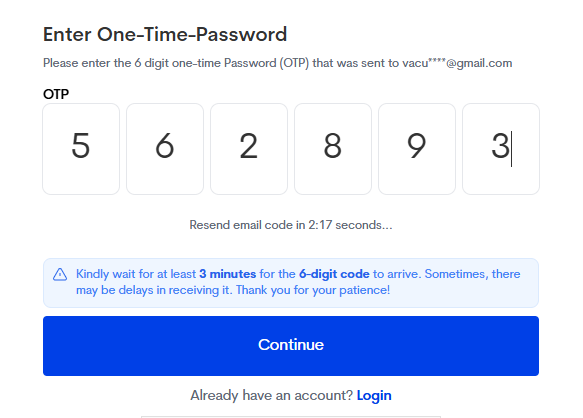583x418 pixels.
Task: Click the blue Continue button
Action: pyautogui.click(x=291, y=346)
